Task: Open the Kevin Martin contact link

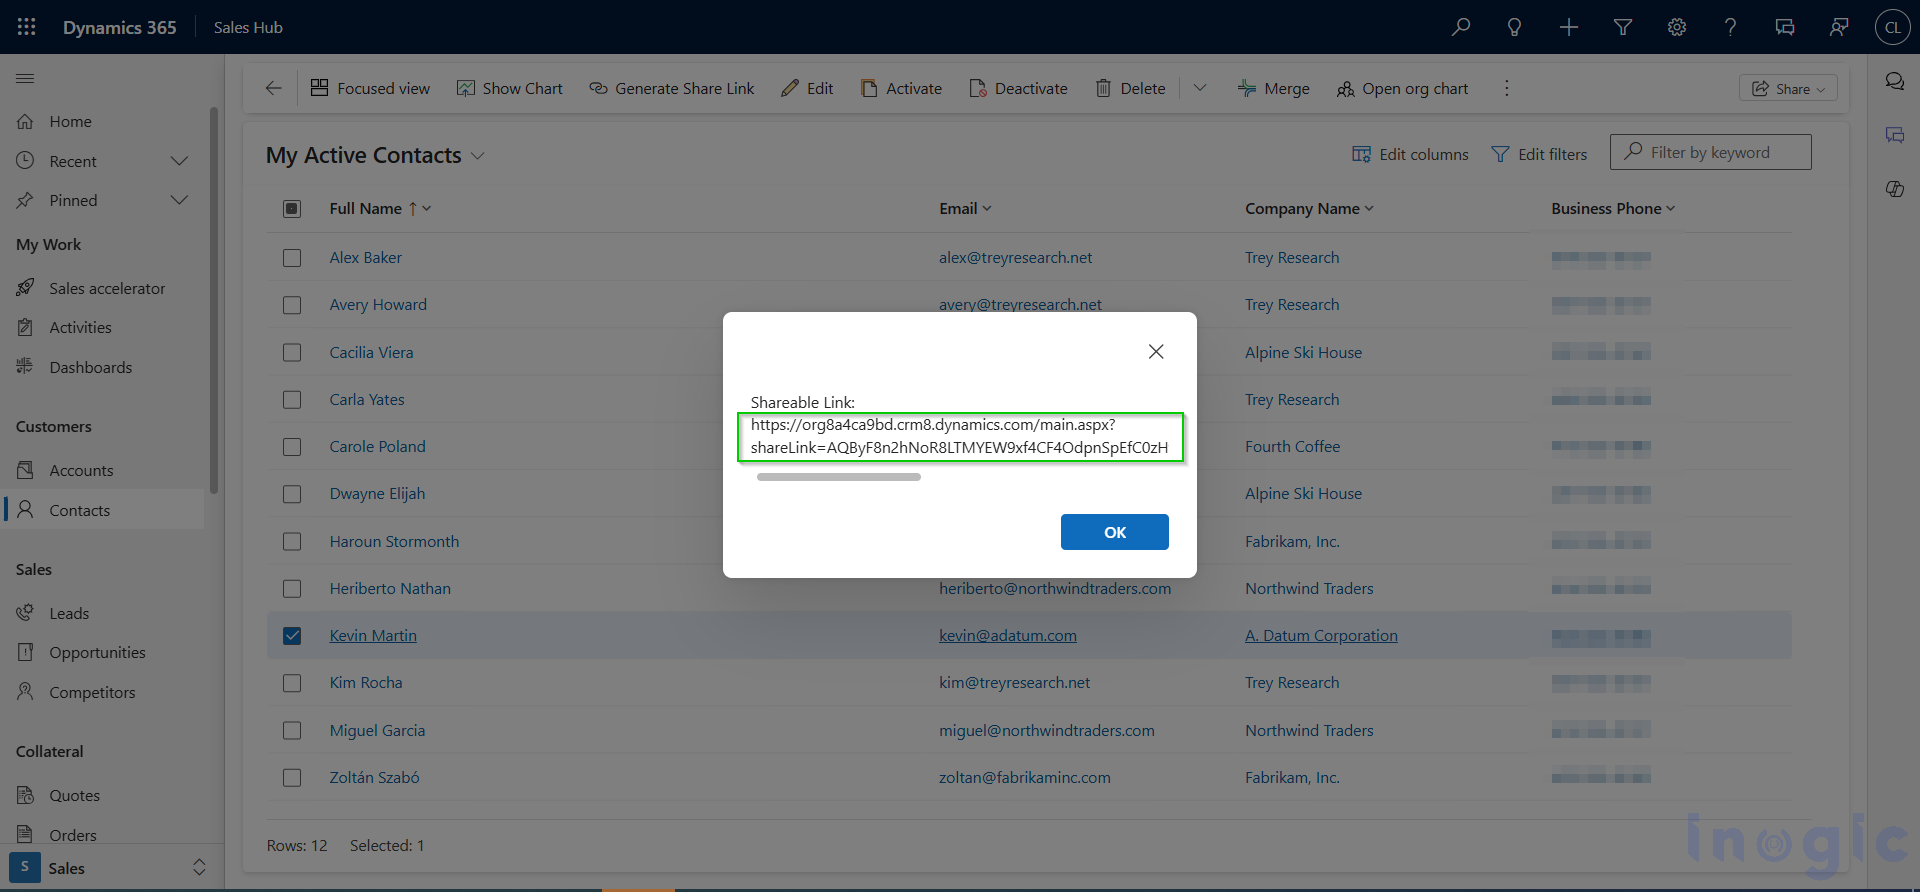Action: click(373, 635)
